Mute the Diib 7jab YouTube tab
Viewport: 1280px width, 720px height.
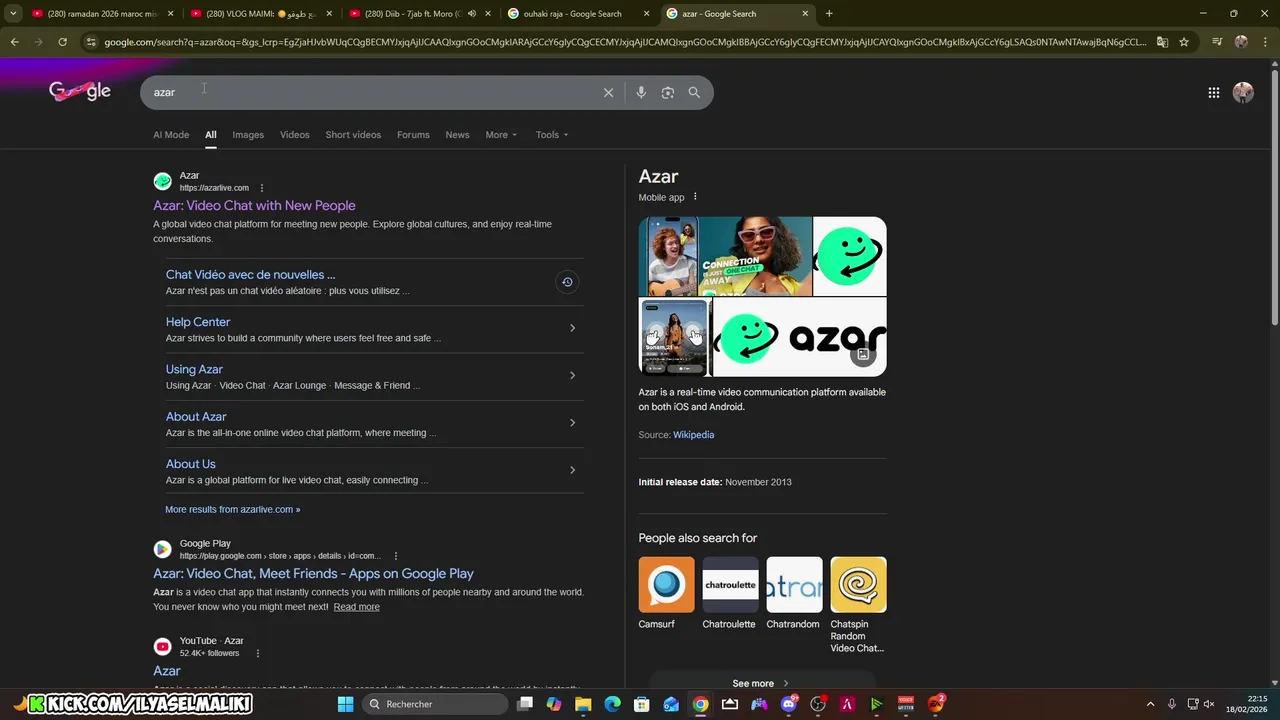(x=472, y=14)
